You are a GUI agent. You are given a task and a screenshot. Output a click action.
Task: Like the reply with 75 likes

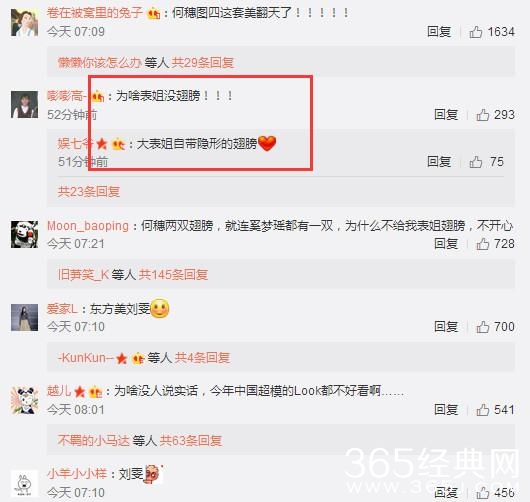[476, 162]
